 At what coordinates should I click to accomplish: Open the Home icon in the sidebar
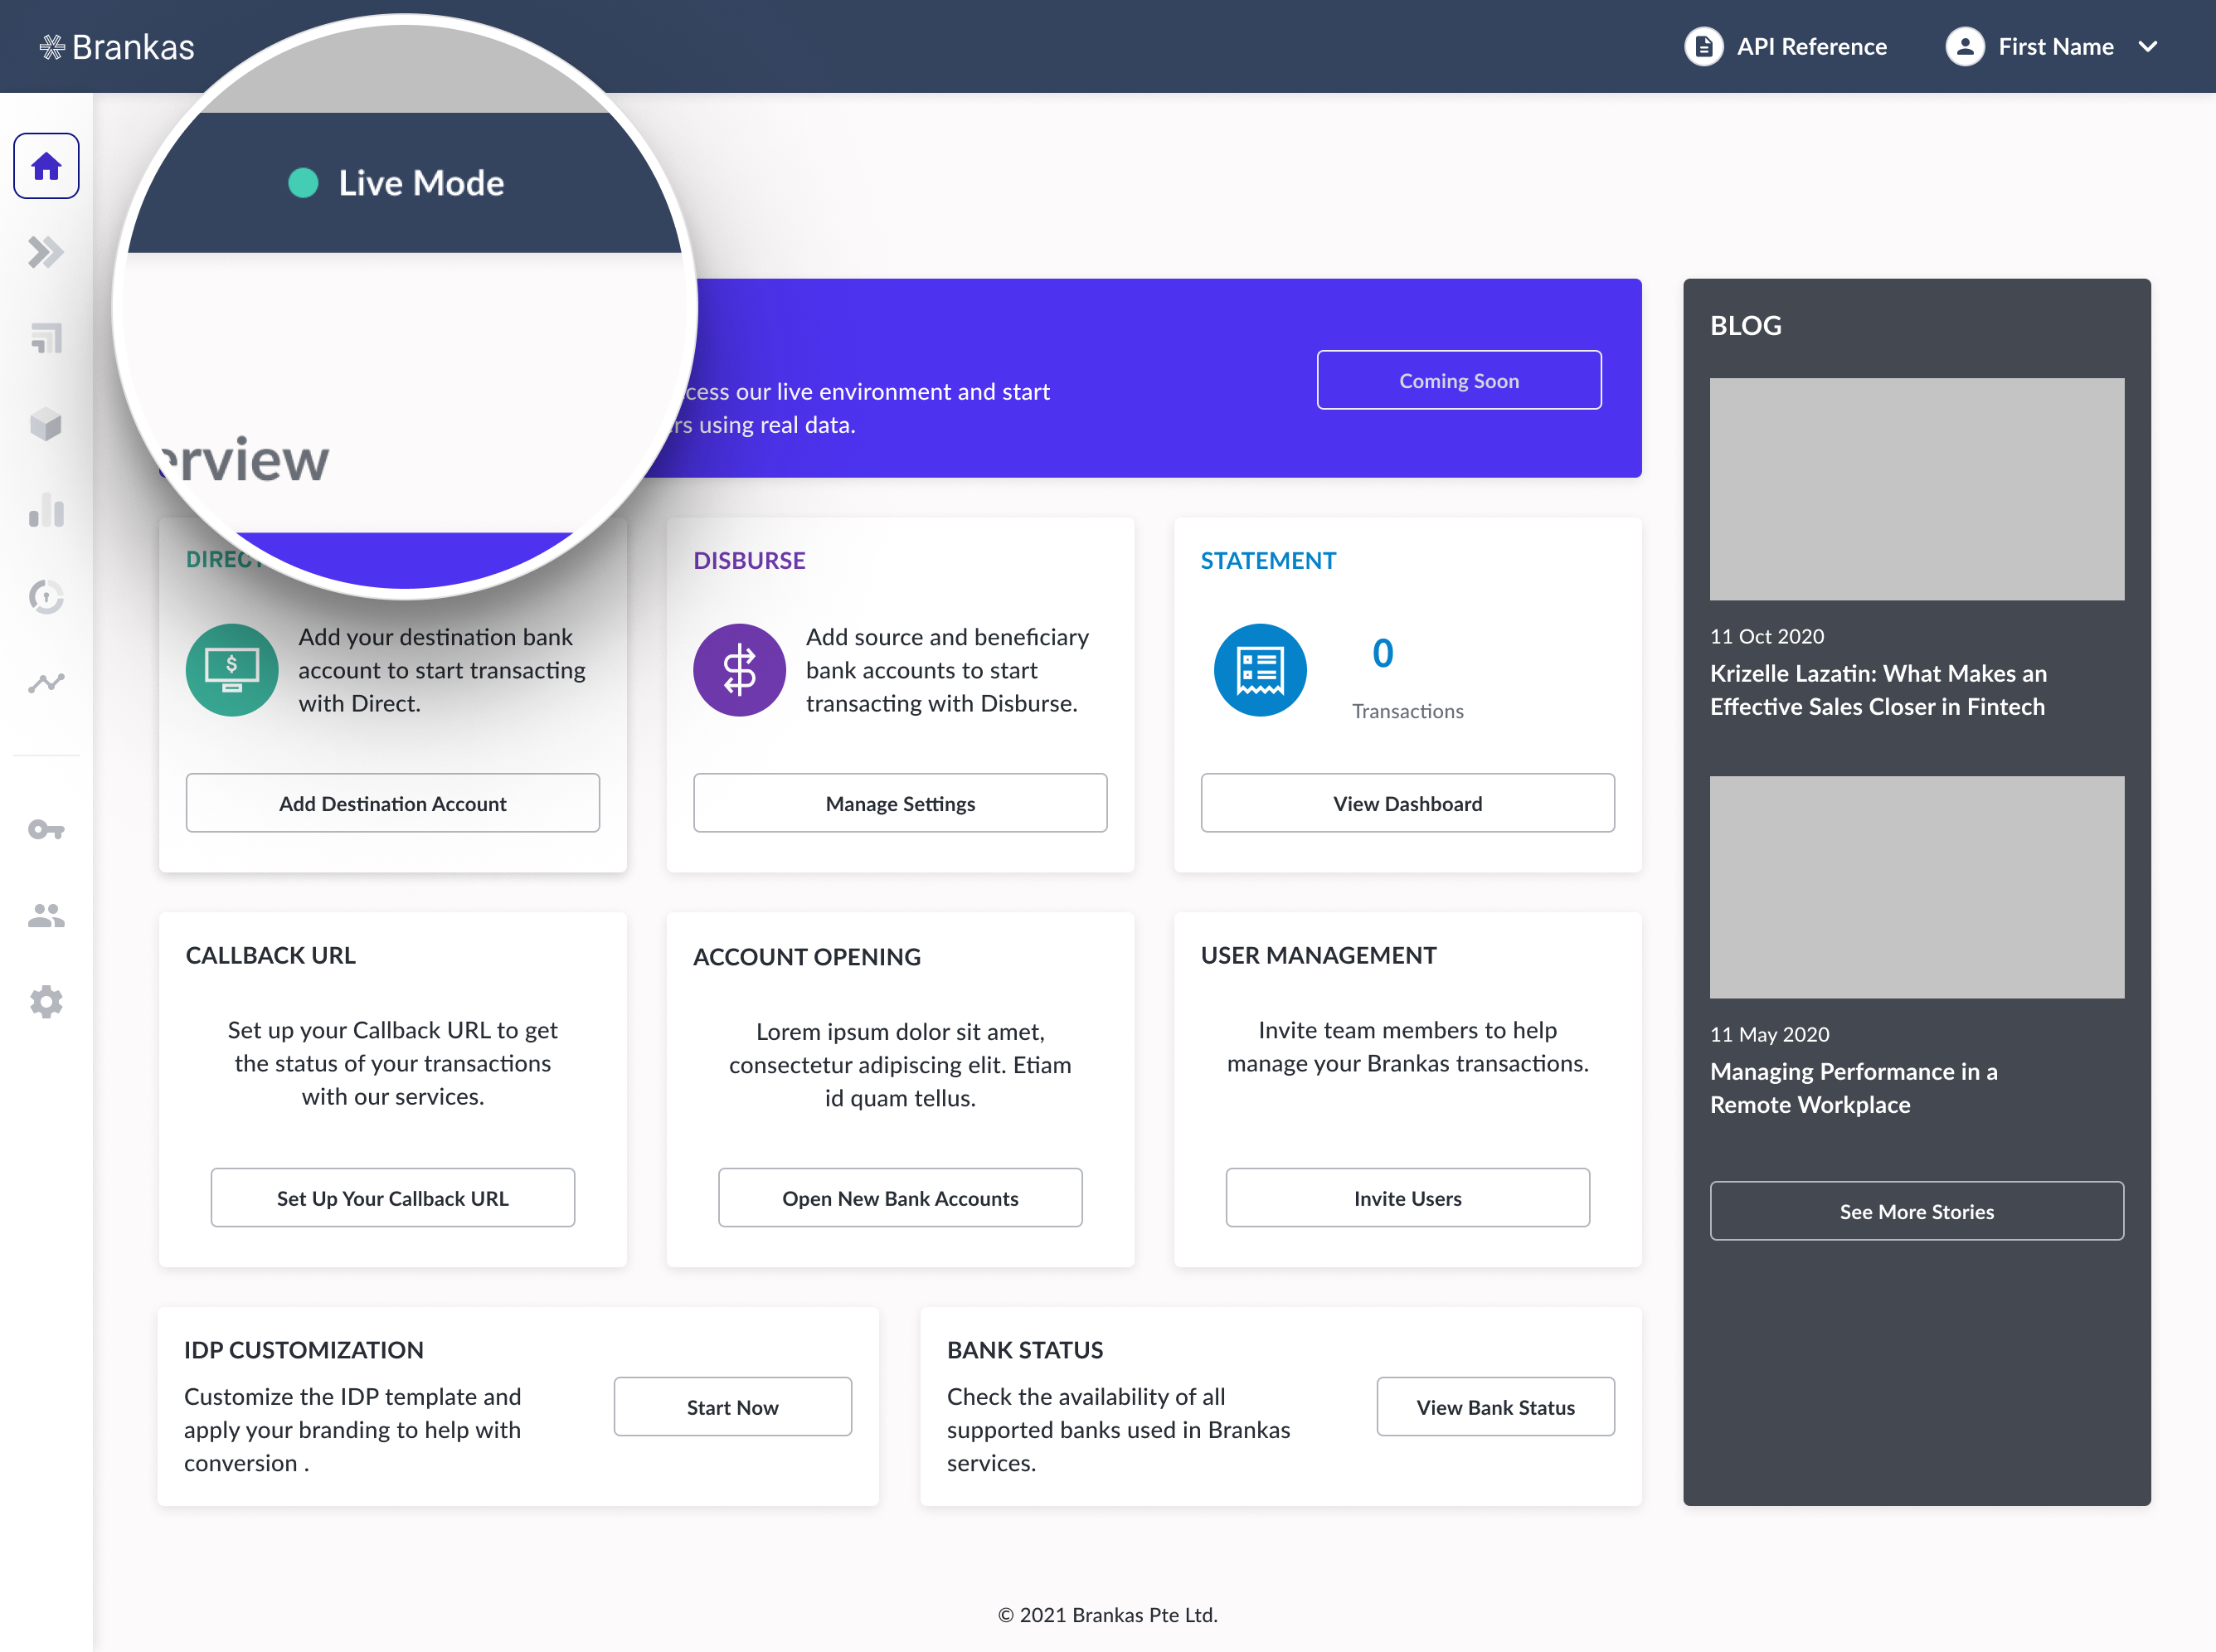pos(46,166)
